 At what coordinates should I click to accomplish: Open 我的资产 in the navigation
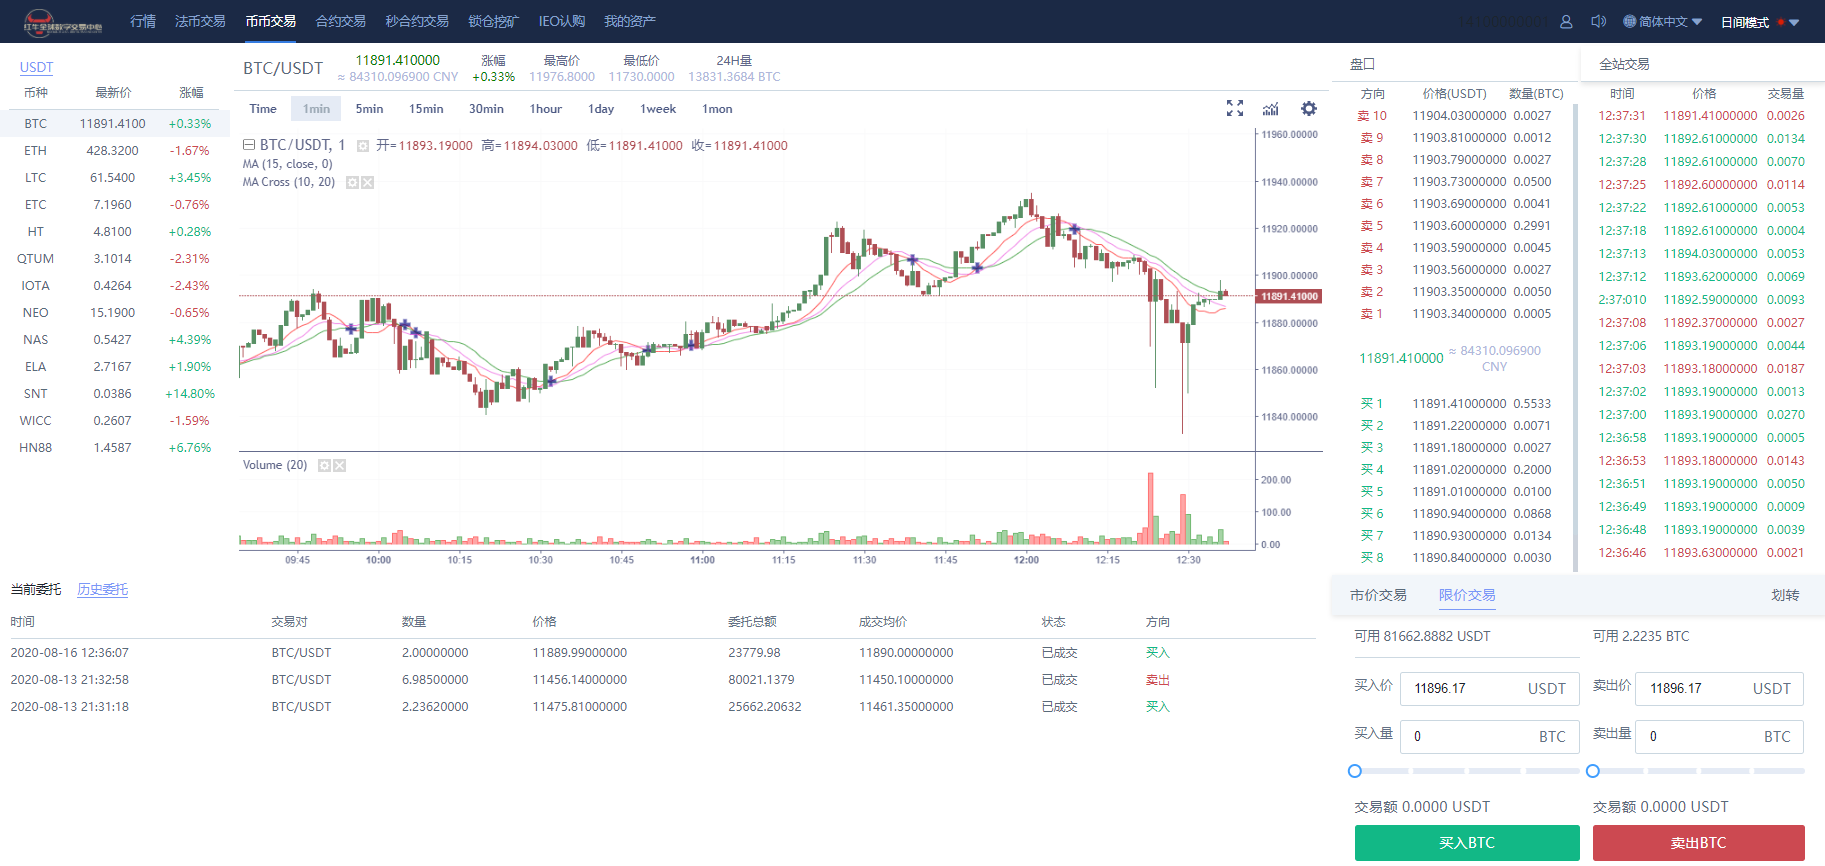(x=630, y=21)
